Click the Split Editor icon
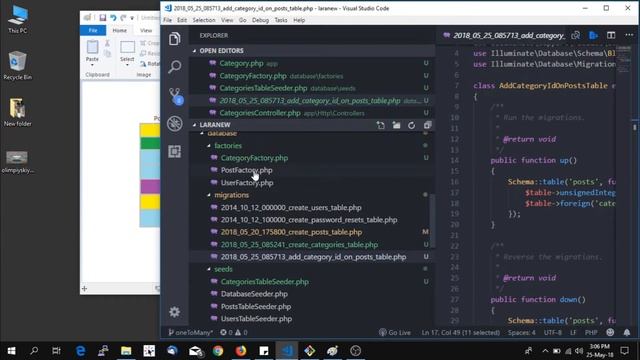The height and width of the screenshot is (360, 640). point(611,36)
